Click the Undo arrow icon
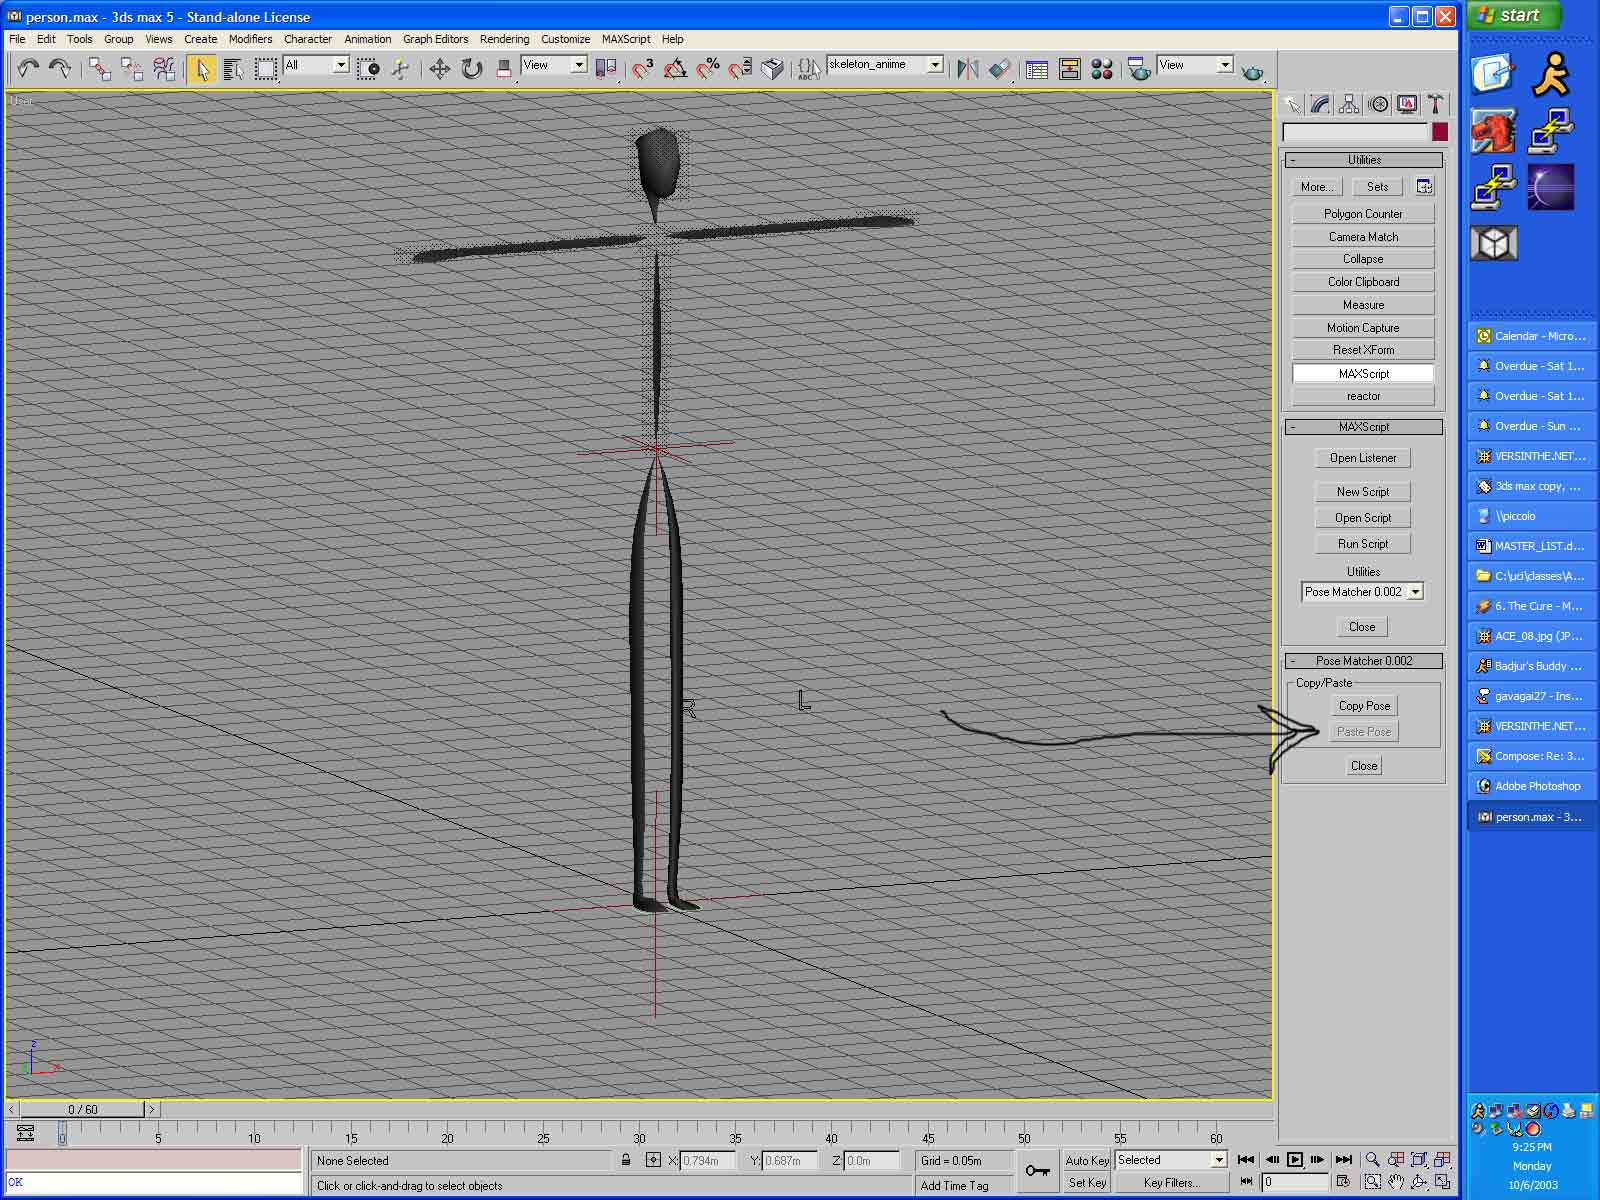Screen dimensions: 1600x1200 click(28, 68)
